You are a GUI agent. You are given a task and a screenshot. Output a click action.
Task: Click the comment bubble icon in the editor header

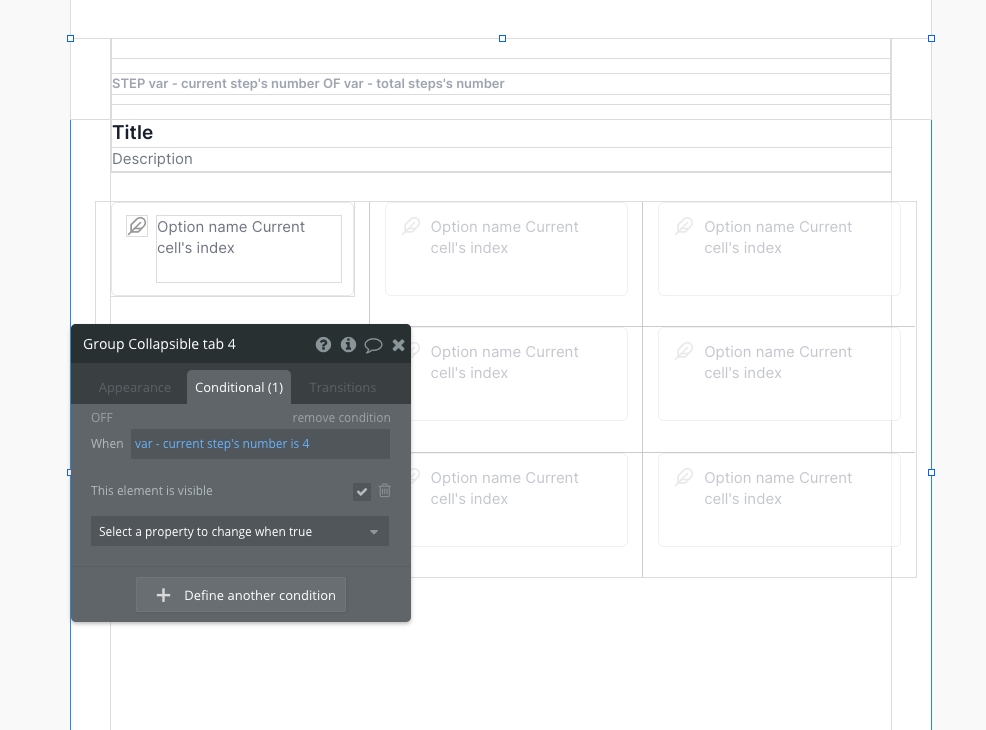373,345
